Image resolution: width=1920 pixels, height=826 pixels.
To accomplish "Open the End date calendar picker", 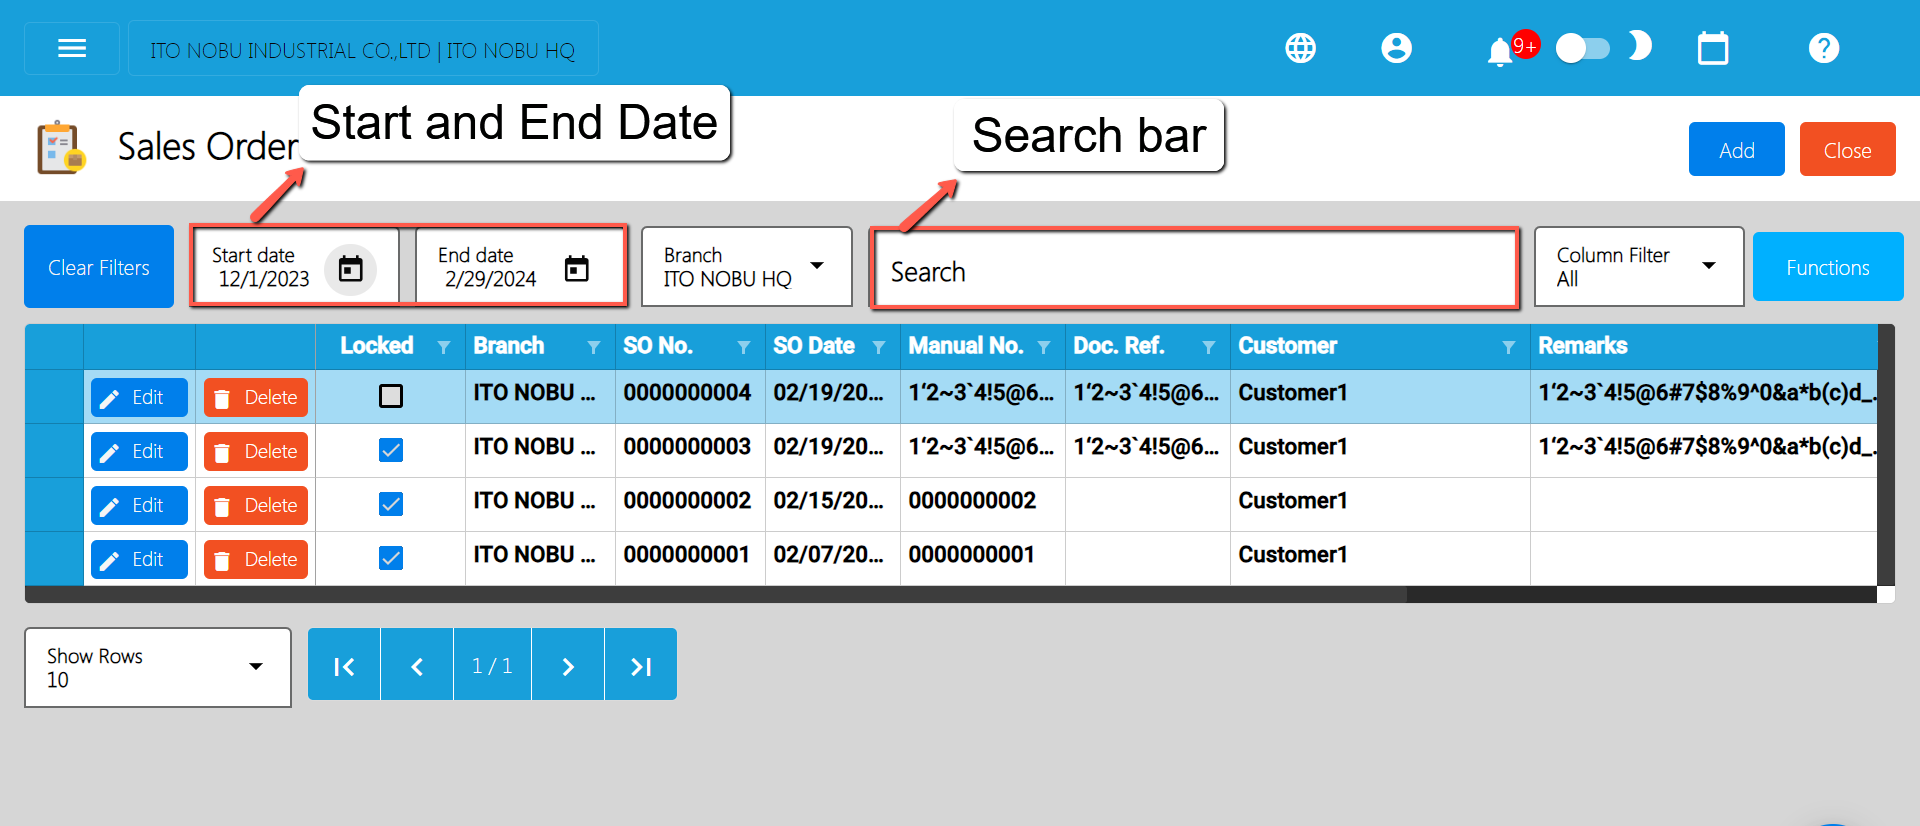I will tap(576, 268).
